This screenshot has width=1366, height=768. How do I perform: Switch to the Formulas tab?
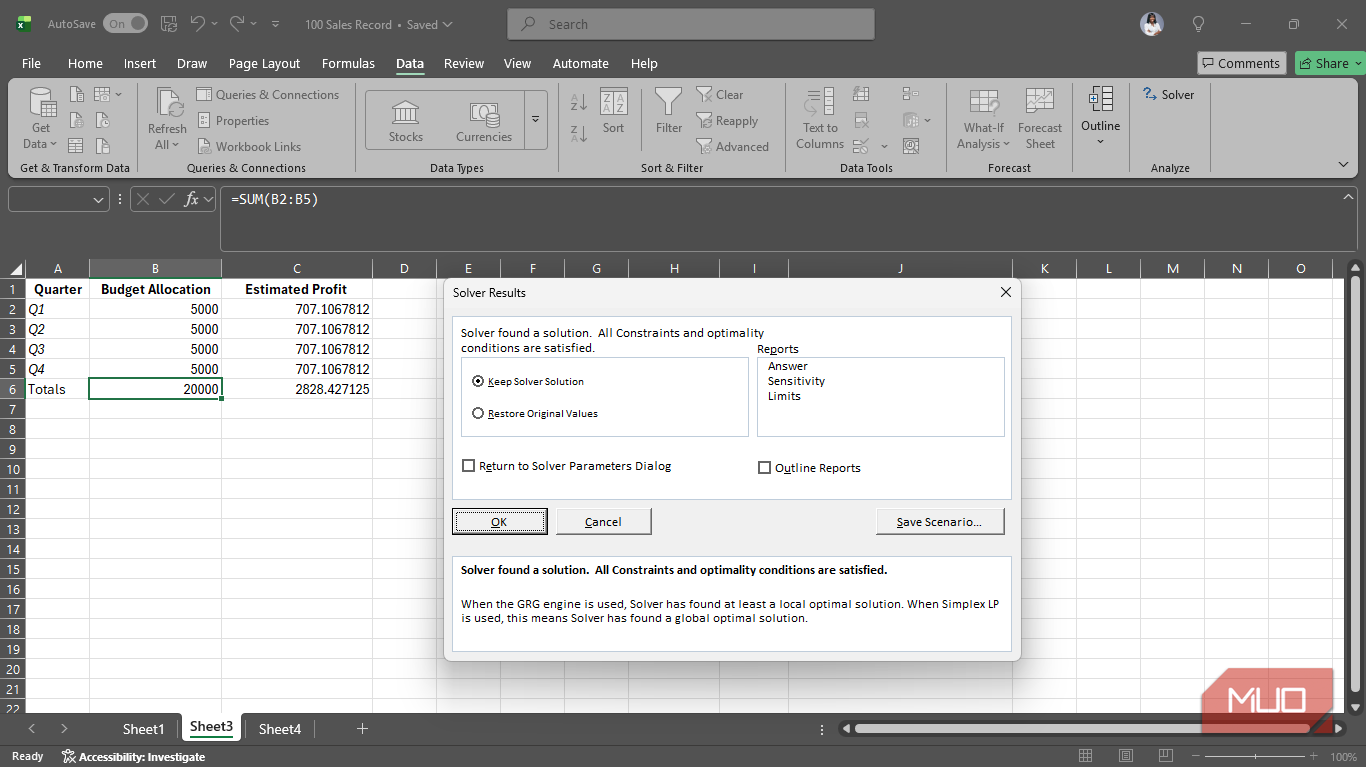pyautogui.click(x=348, y=63)
